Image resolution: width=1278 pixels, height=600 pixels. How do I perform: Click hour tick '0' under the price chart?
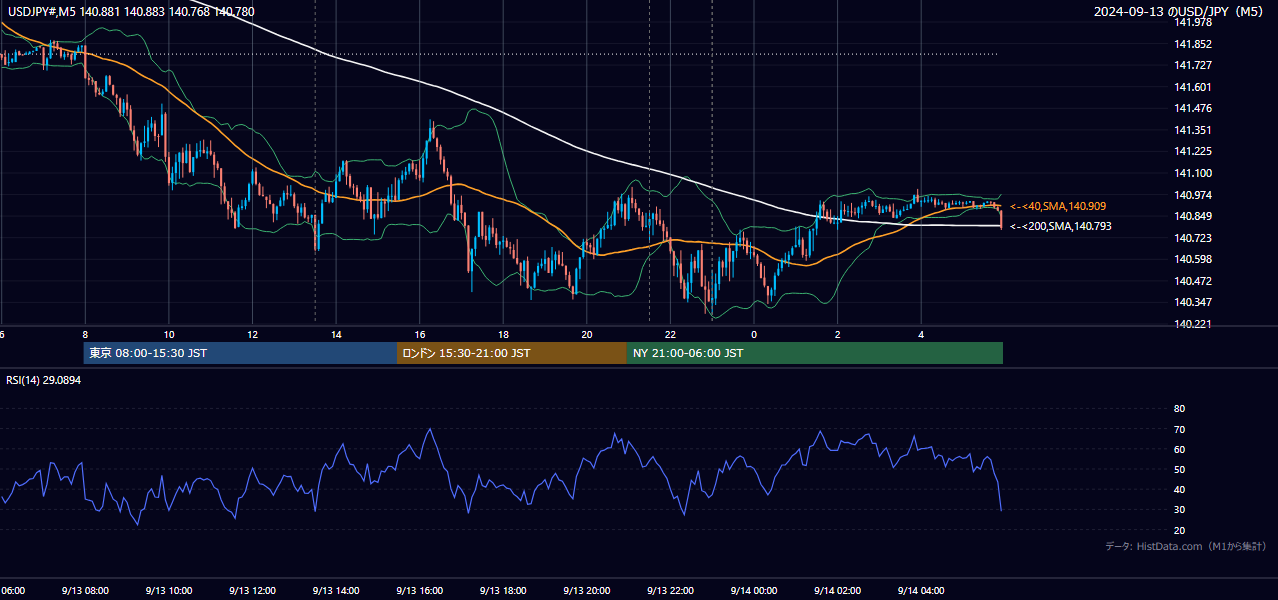tap(754, 334)
